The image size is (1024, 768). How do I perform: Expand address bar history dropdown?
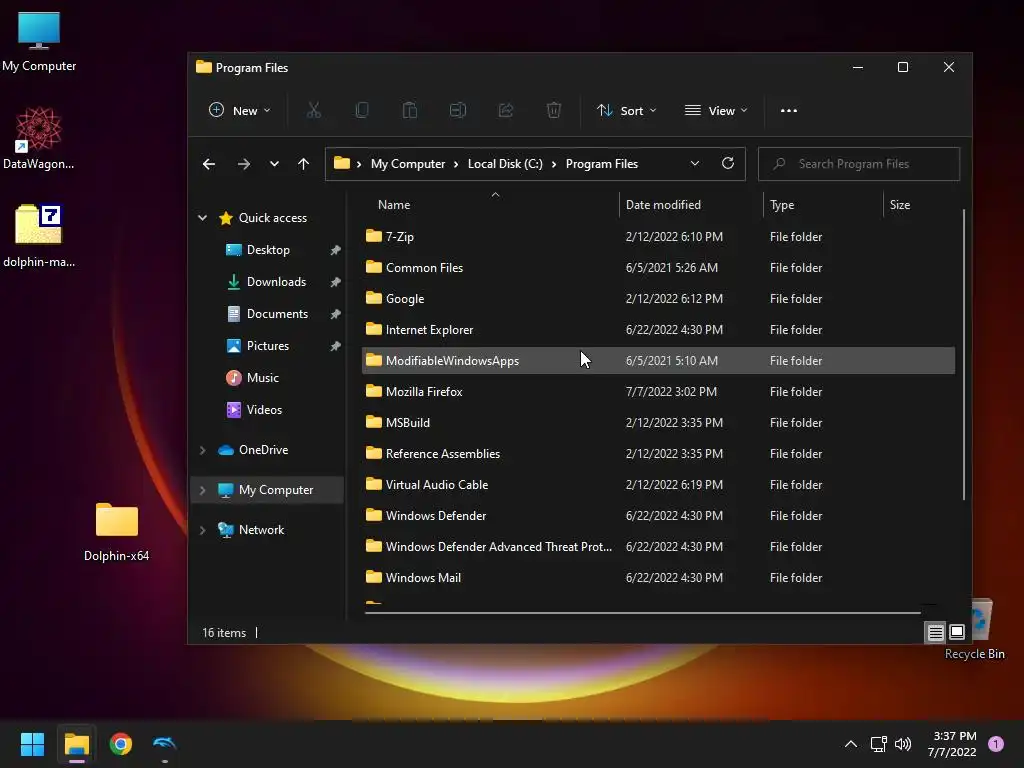[695, 163]
